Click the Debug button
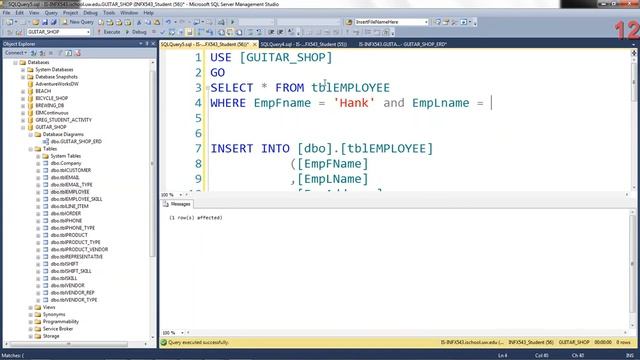Screen dimensions: 640x360 pos(136,32)
